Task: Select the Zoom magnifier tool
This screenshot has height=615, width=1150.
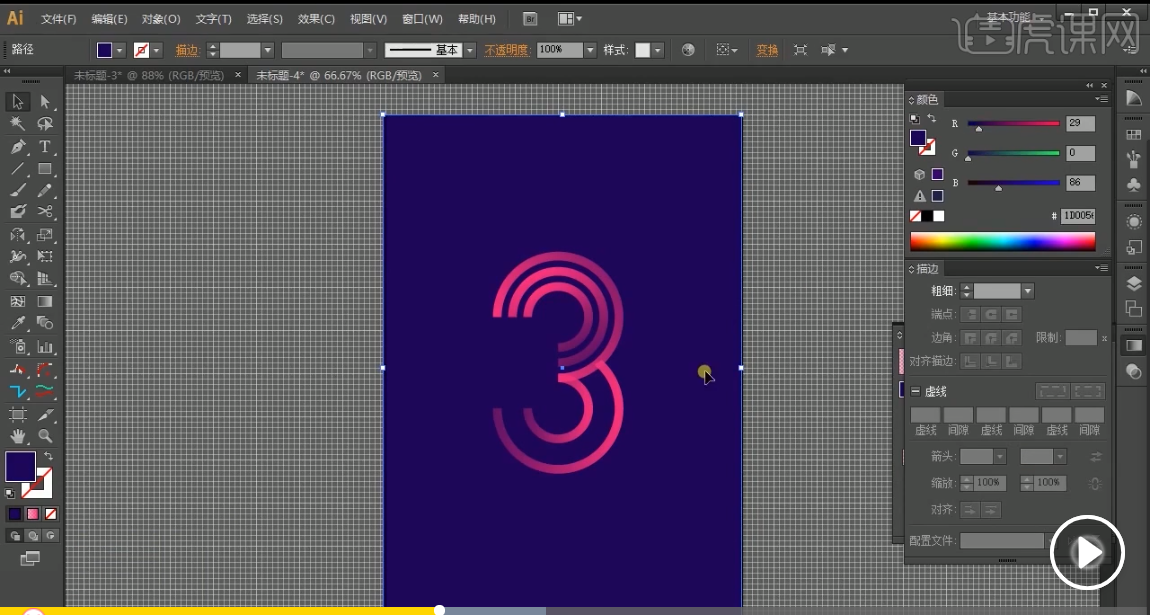Action: pos(45,436)
